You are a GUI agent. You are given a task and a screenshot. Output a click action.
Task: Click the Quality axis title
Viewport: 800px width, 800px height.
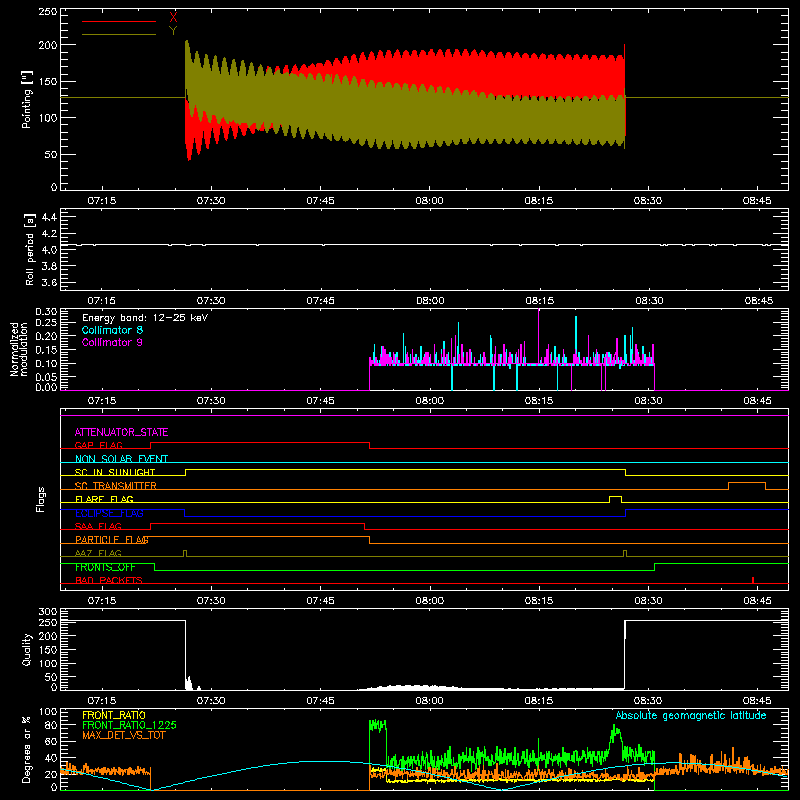click(26, 649)
